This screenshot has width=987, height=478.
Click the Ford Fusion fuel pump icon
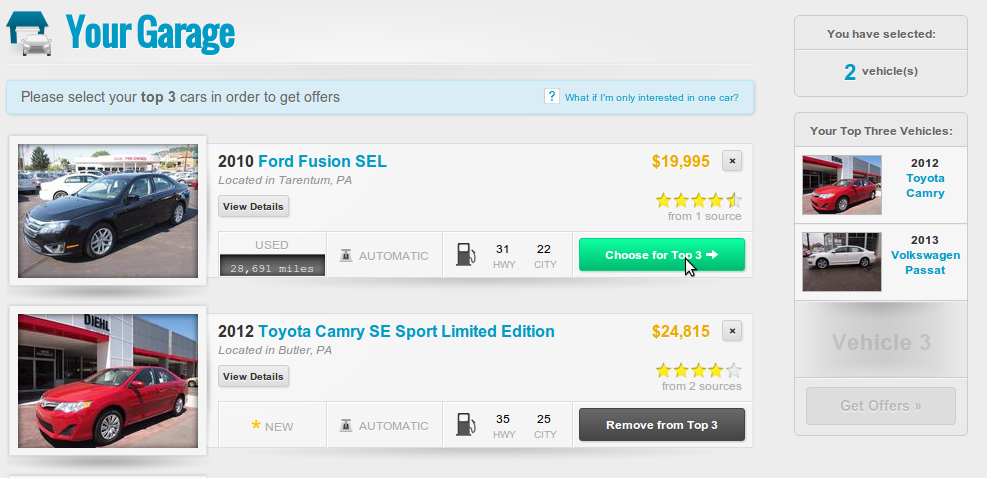(x=466, y=255)
